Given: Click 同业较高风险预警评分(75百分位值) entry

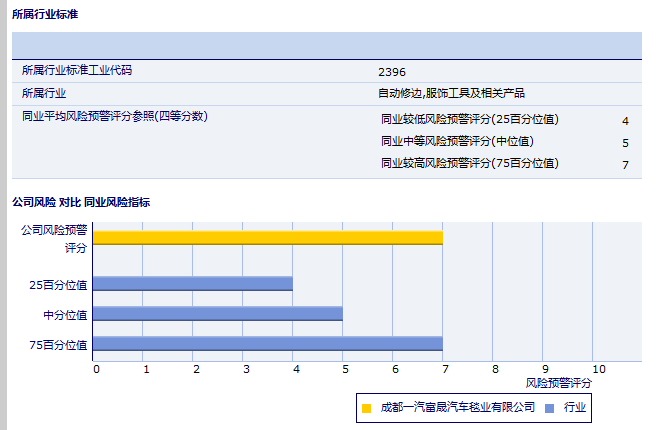Looking at the screenshot, I should 469,163.
